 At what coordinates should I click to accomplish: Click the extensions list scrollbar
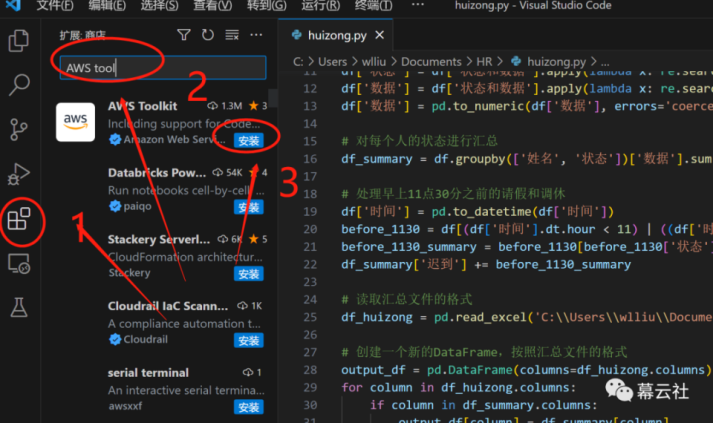point(272,98)
